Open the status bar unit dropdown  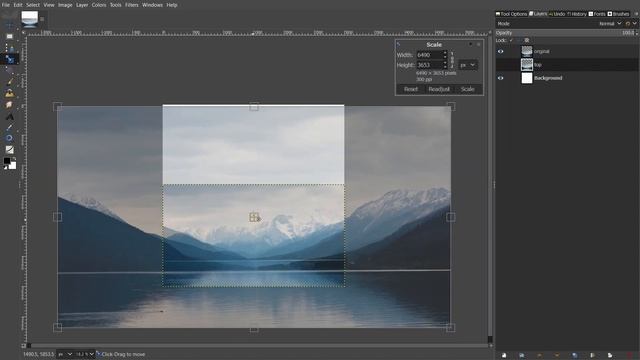tap(64, 354)
